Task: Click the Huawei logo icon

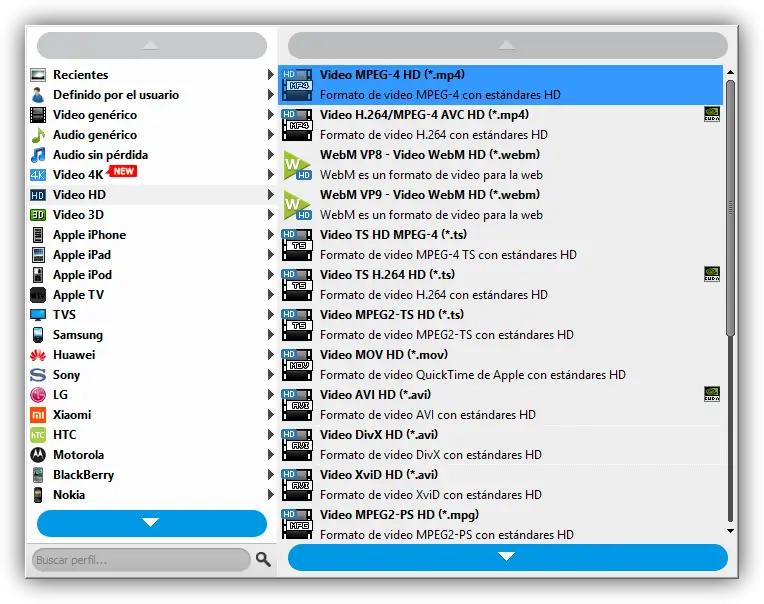Action: click(38, 355)
